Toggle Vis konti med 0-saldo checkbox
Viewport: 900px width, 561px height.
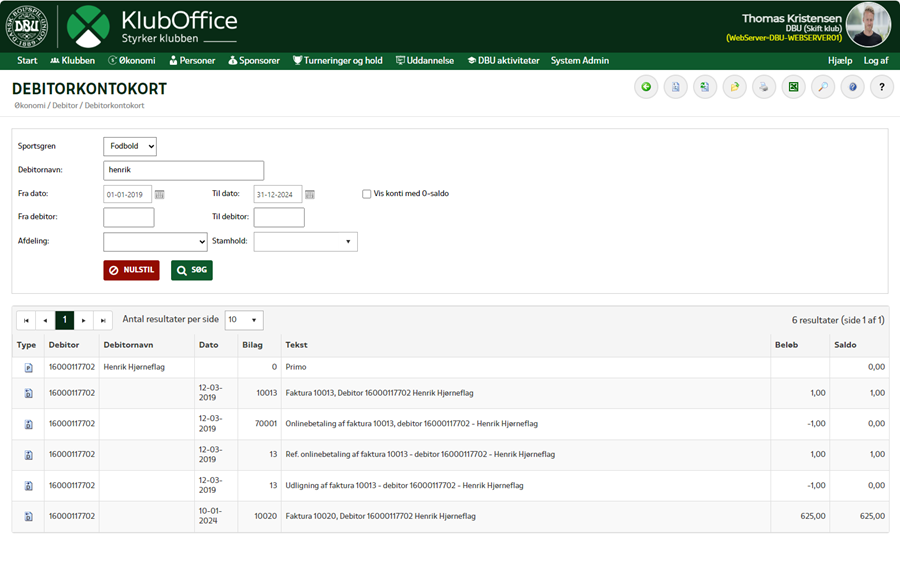point(366,194)
